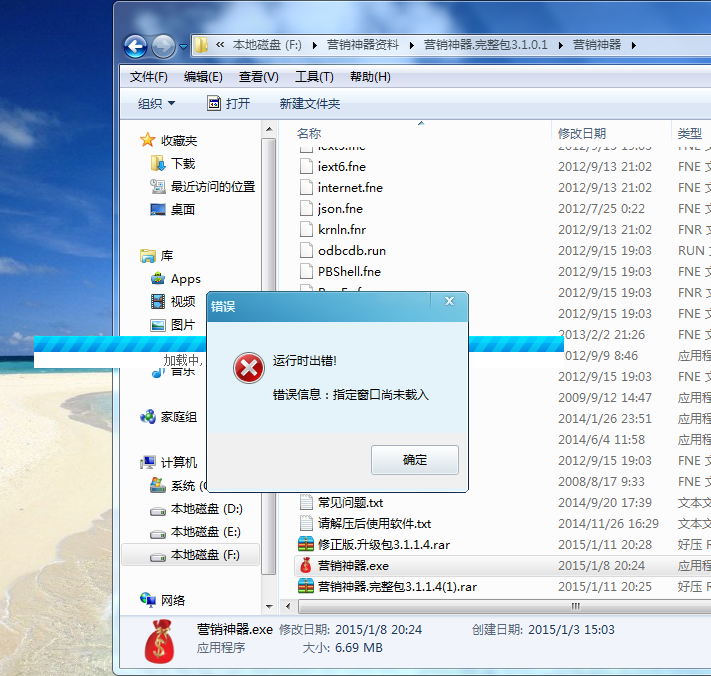Click the 修正版.升级包3.1.1.4.rar archive icon

(x=306, y=544)
